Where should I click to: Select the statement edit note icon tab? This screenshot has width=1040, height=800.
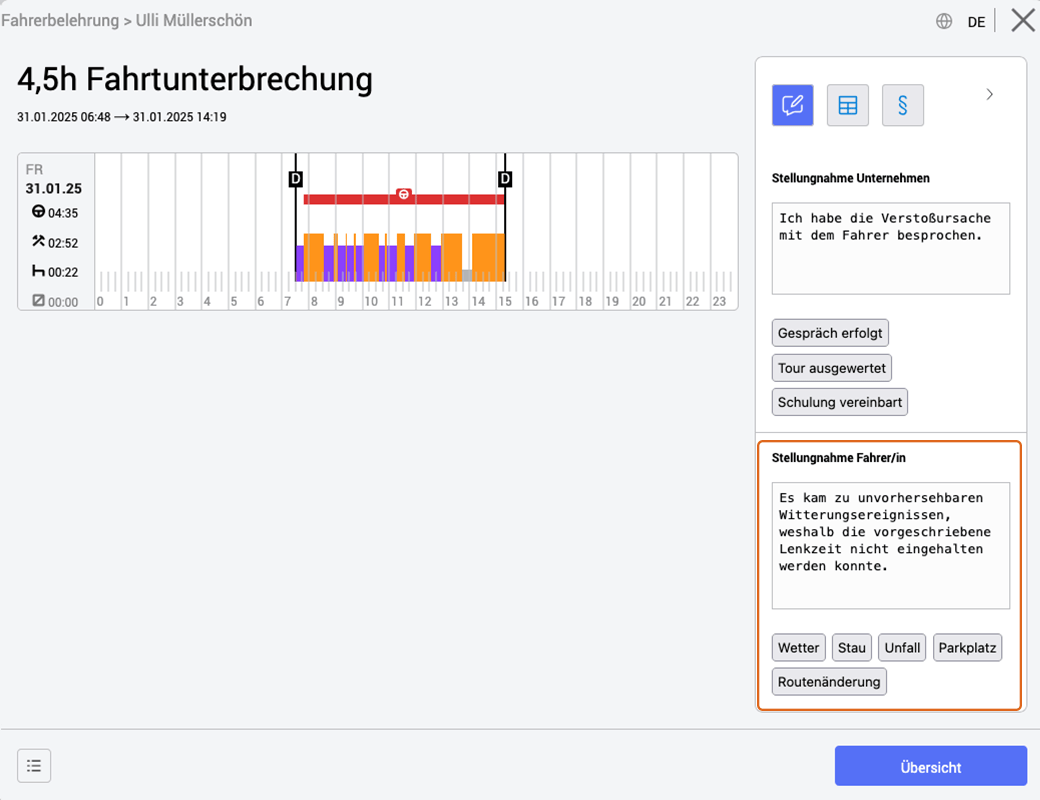pos(793,105)
